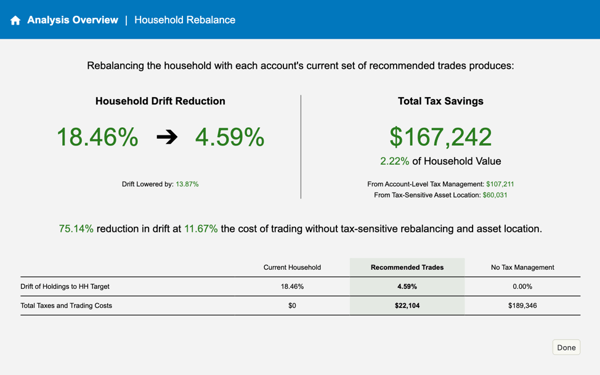Image resolution: width=600 pixels, height=375 pixels.
Task: Click the Done button
Action: [x=566, y=347]
